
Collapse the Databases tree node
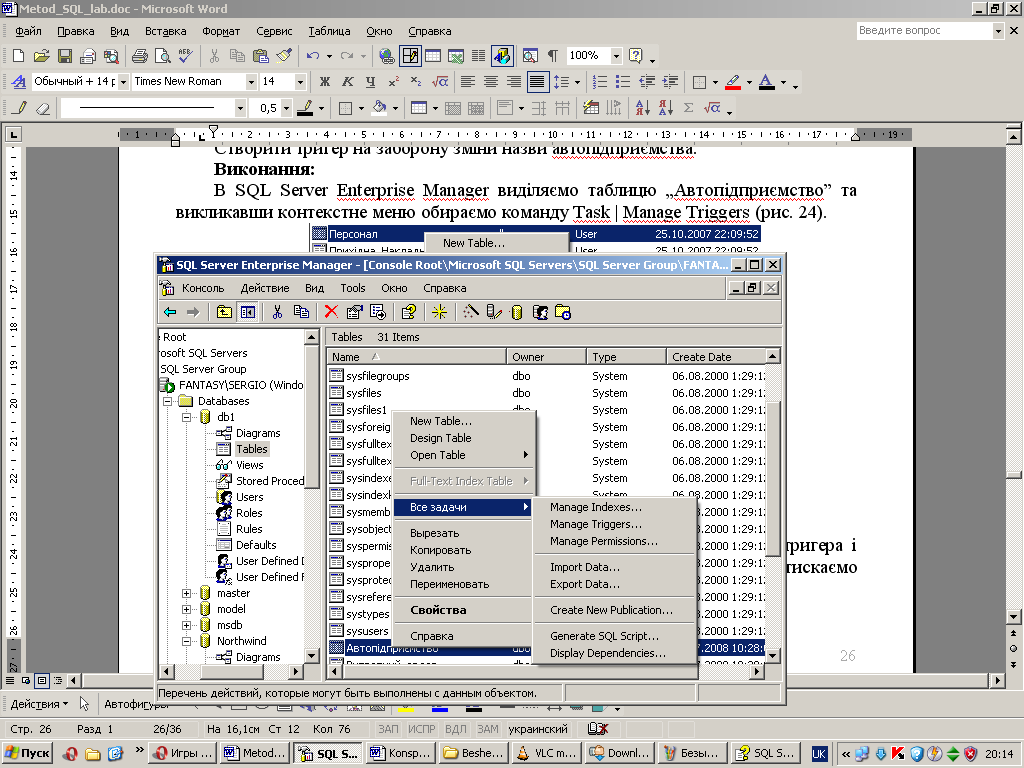click(x=168, y=401)
